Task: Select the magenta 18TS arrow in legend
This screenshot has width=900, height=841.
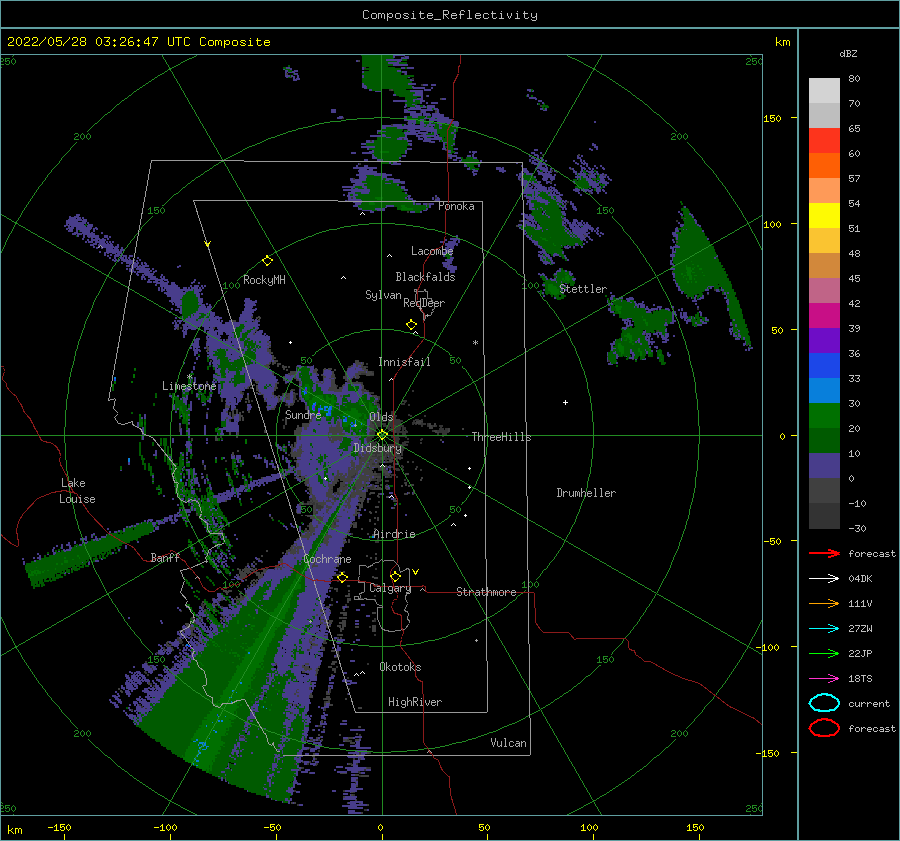Action: (x=824, y=679)
